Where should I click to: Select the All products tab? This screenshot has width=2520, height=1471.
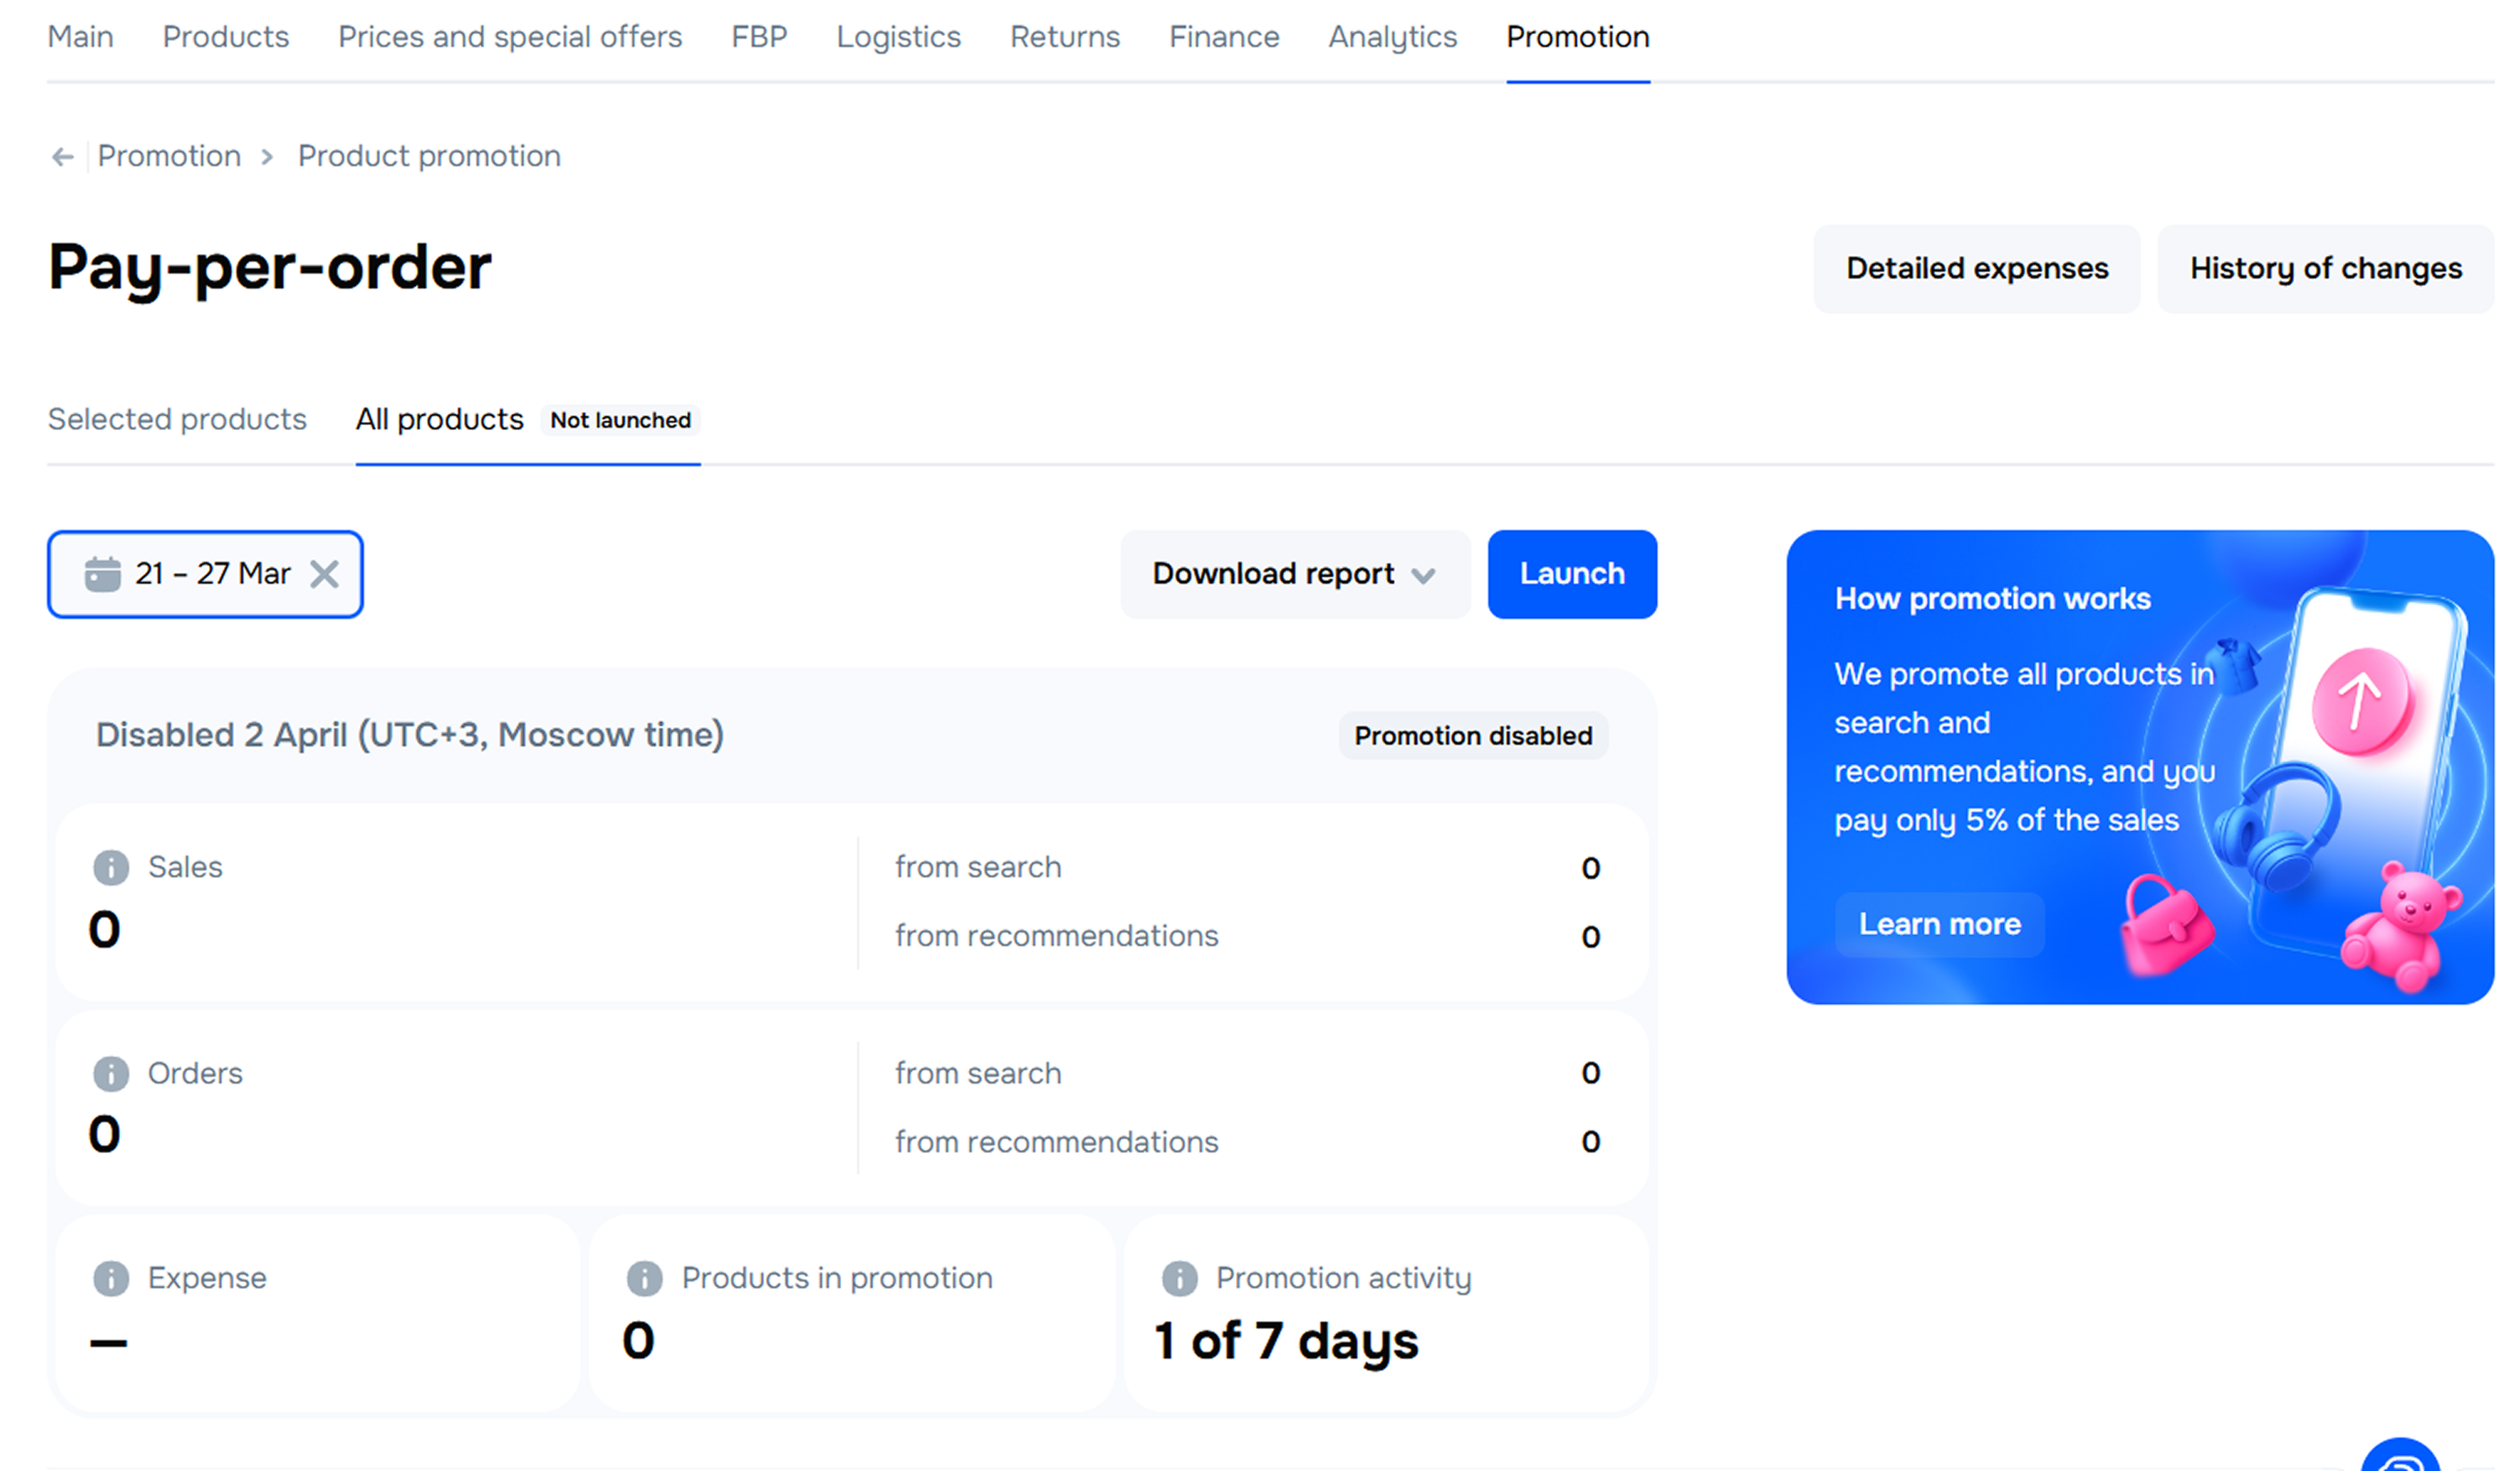pos(439,419)
